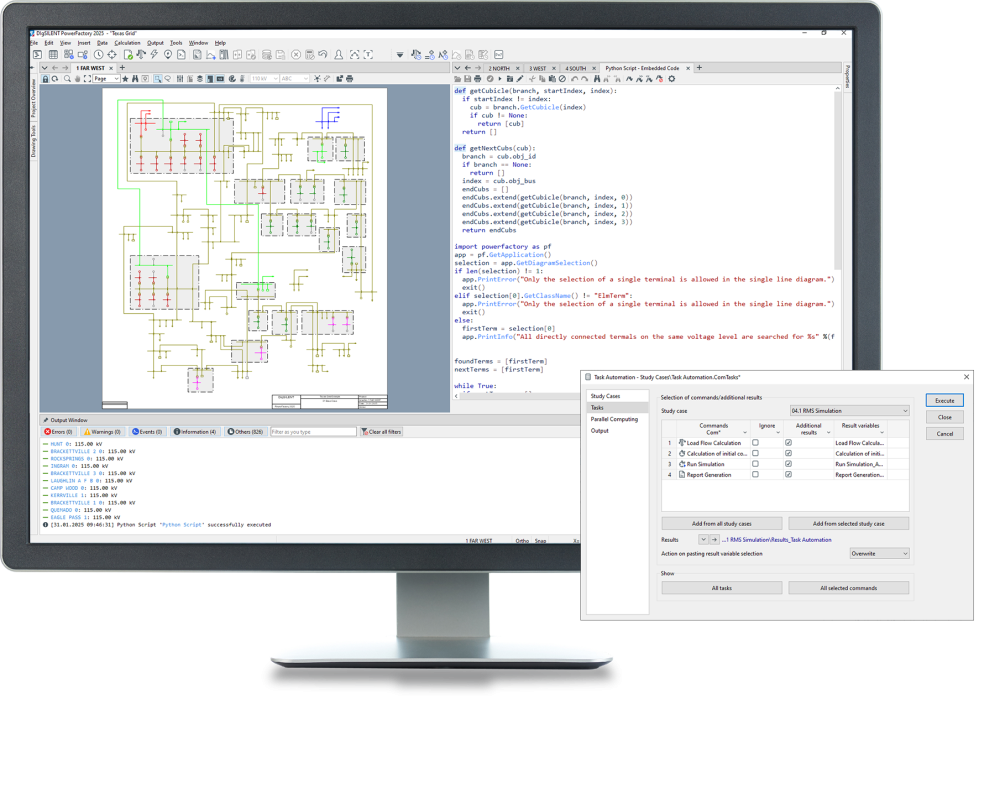Image resolution: width=1000 pixels, height=788 pixels.
Task: Click the All tasks button
Action: [x=722, y=588]
